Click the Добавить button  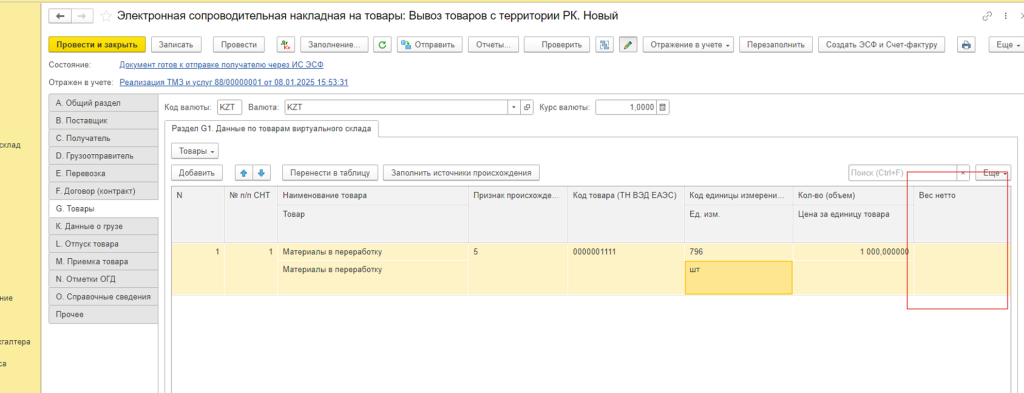197,173
